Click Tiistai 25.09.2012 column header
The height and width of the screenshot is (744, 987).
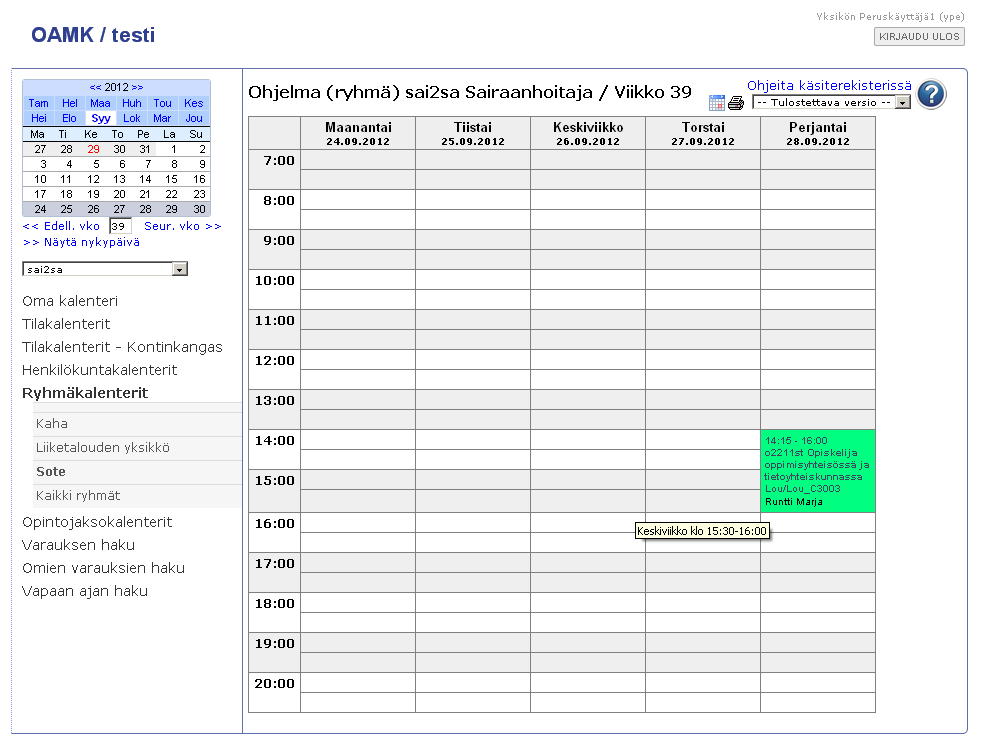tap(473, 133)
